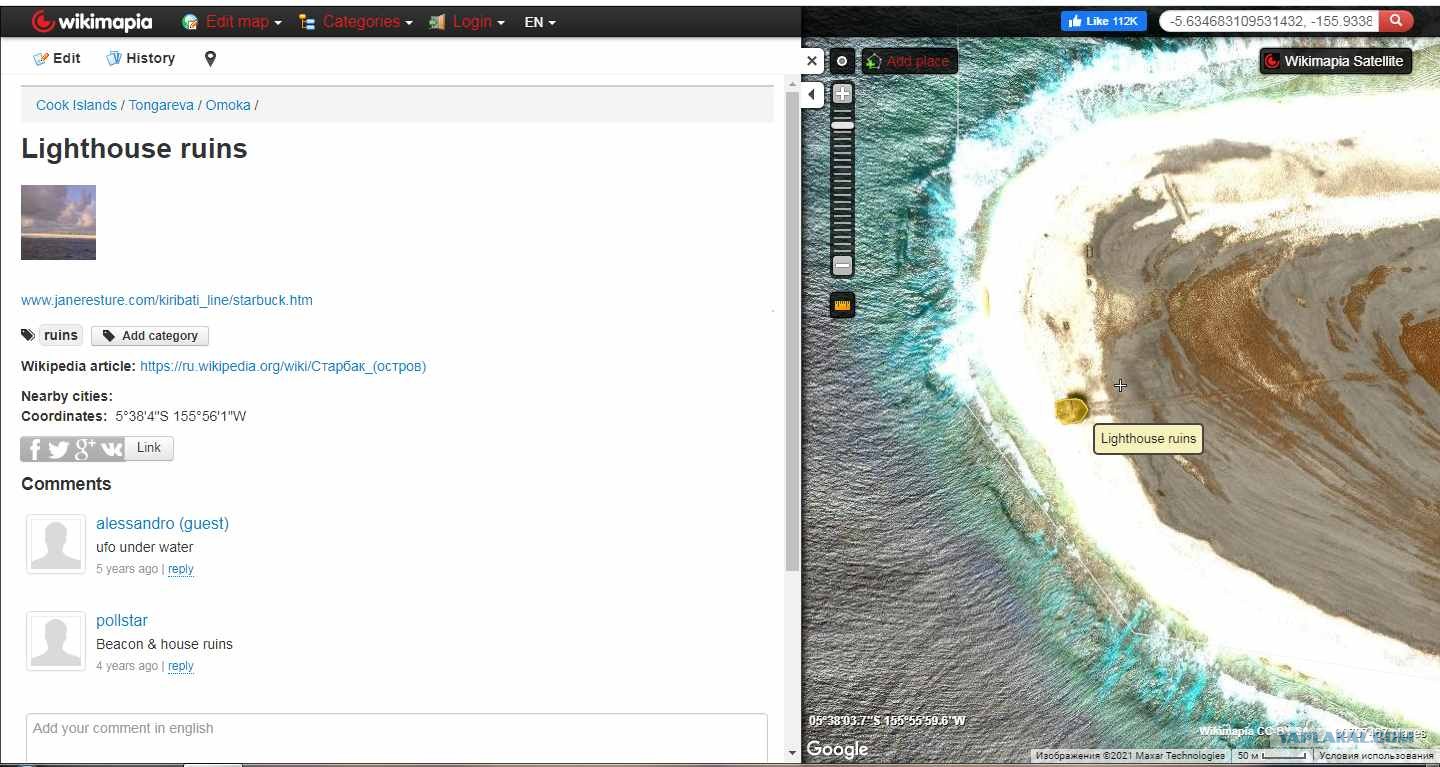Viewport: 1440px width, 767px height.
Task: Share the place on Google Plus
Action: (86, 449)
